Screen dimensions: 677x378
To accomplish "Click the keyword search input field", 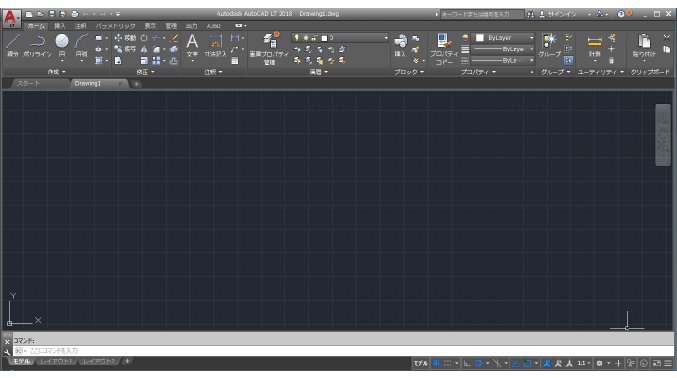I will [x=482, y=14].
